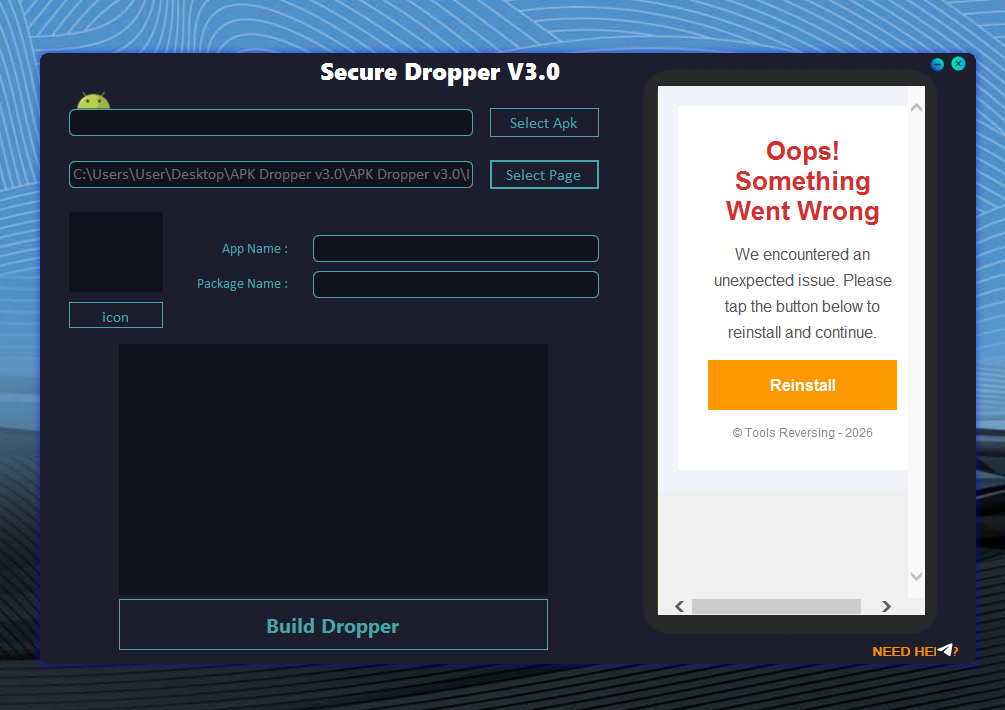Click the icon button below the preview square
This screenshot has height=710, width=1005.
(x=115, y=315)
